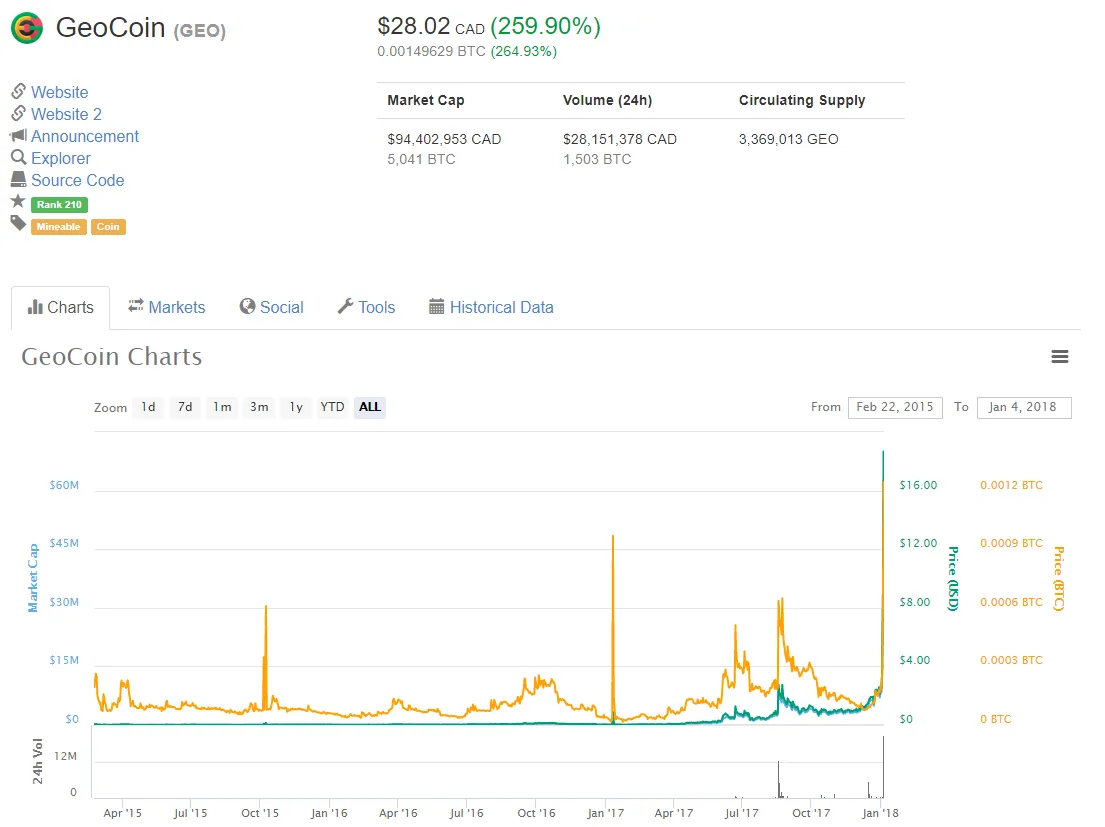This screenshot has width=1105, height=827.
Task: Click the Price (BTC) axis label
Action: point(1058,578)
